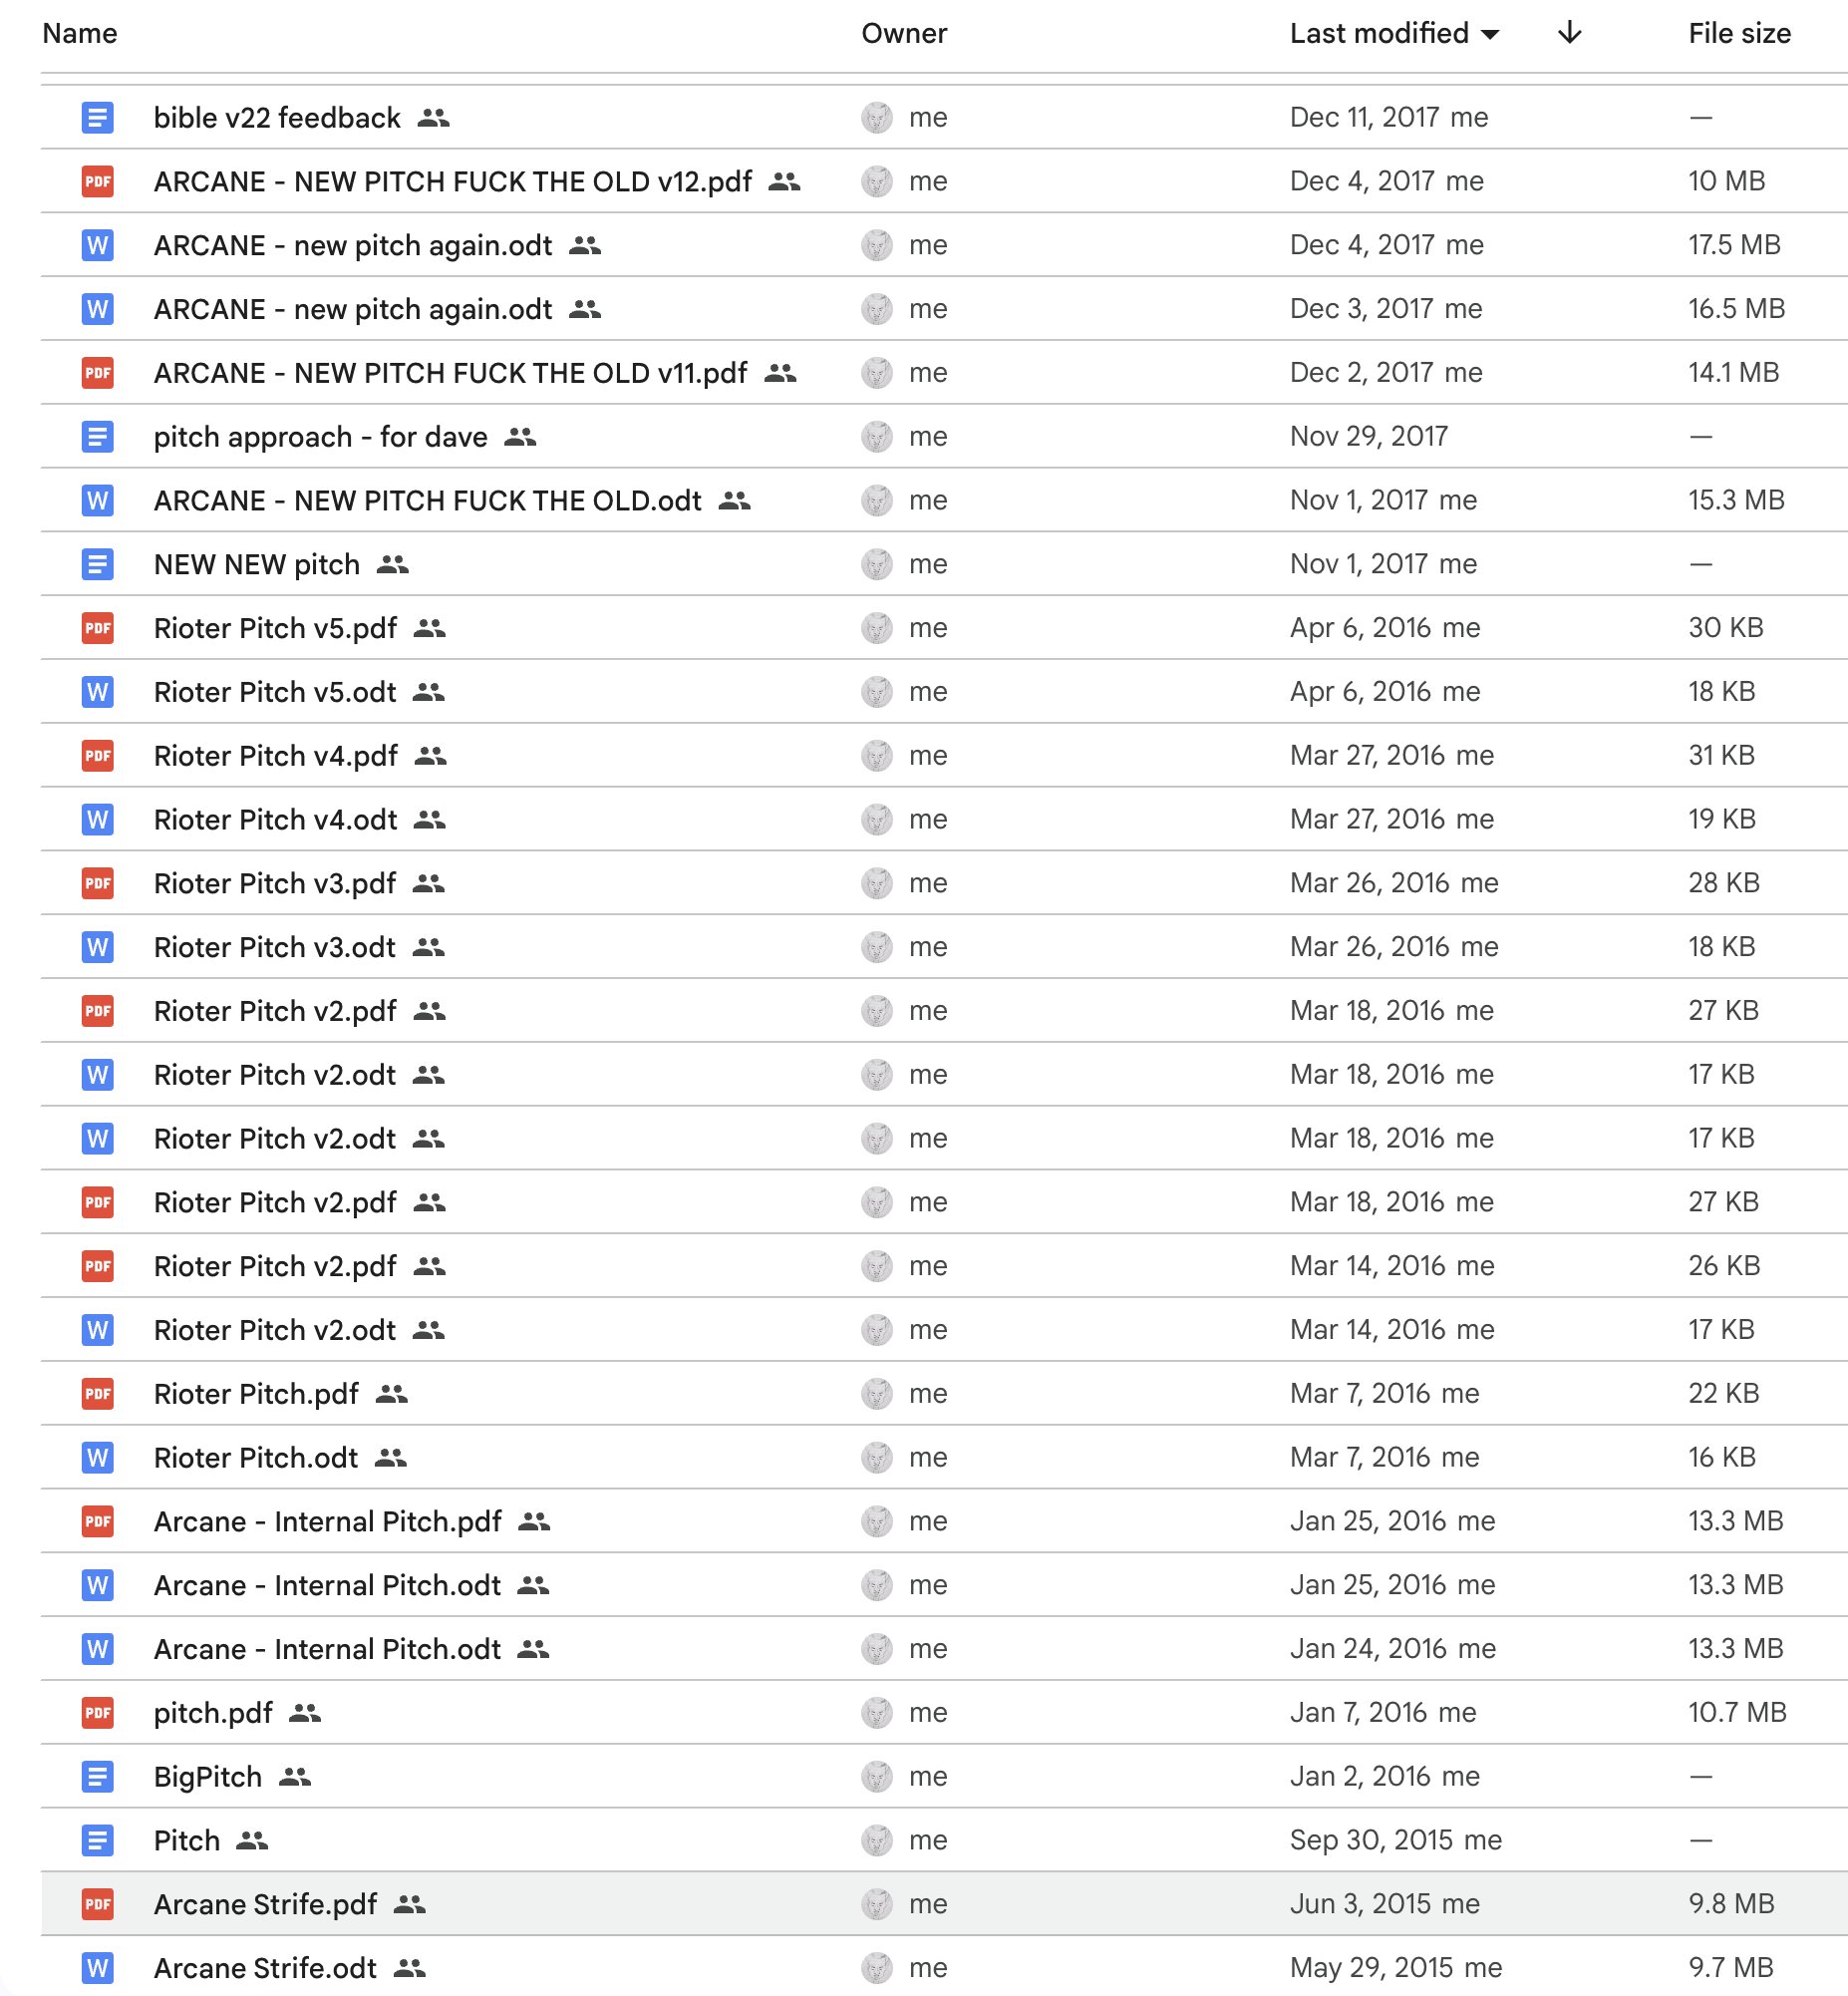Select the file name 'bible v22 feedback'
Image resolution: width=1848 pixels, height=1996 pixels.
[x=277, y=118]
